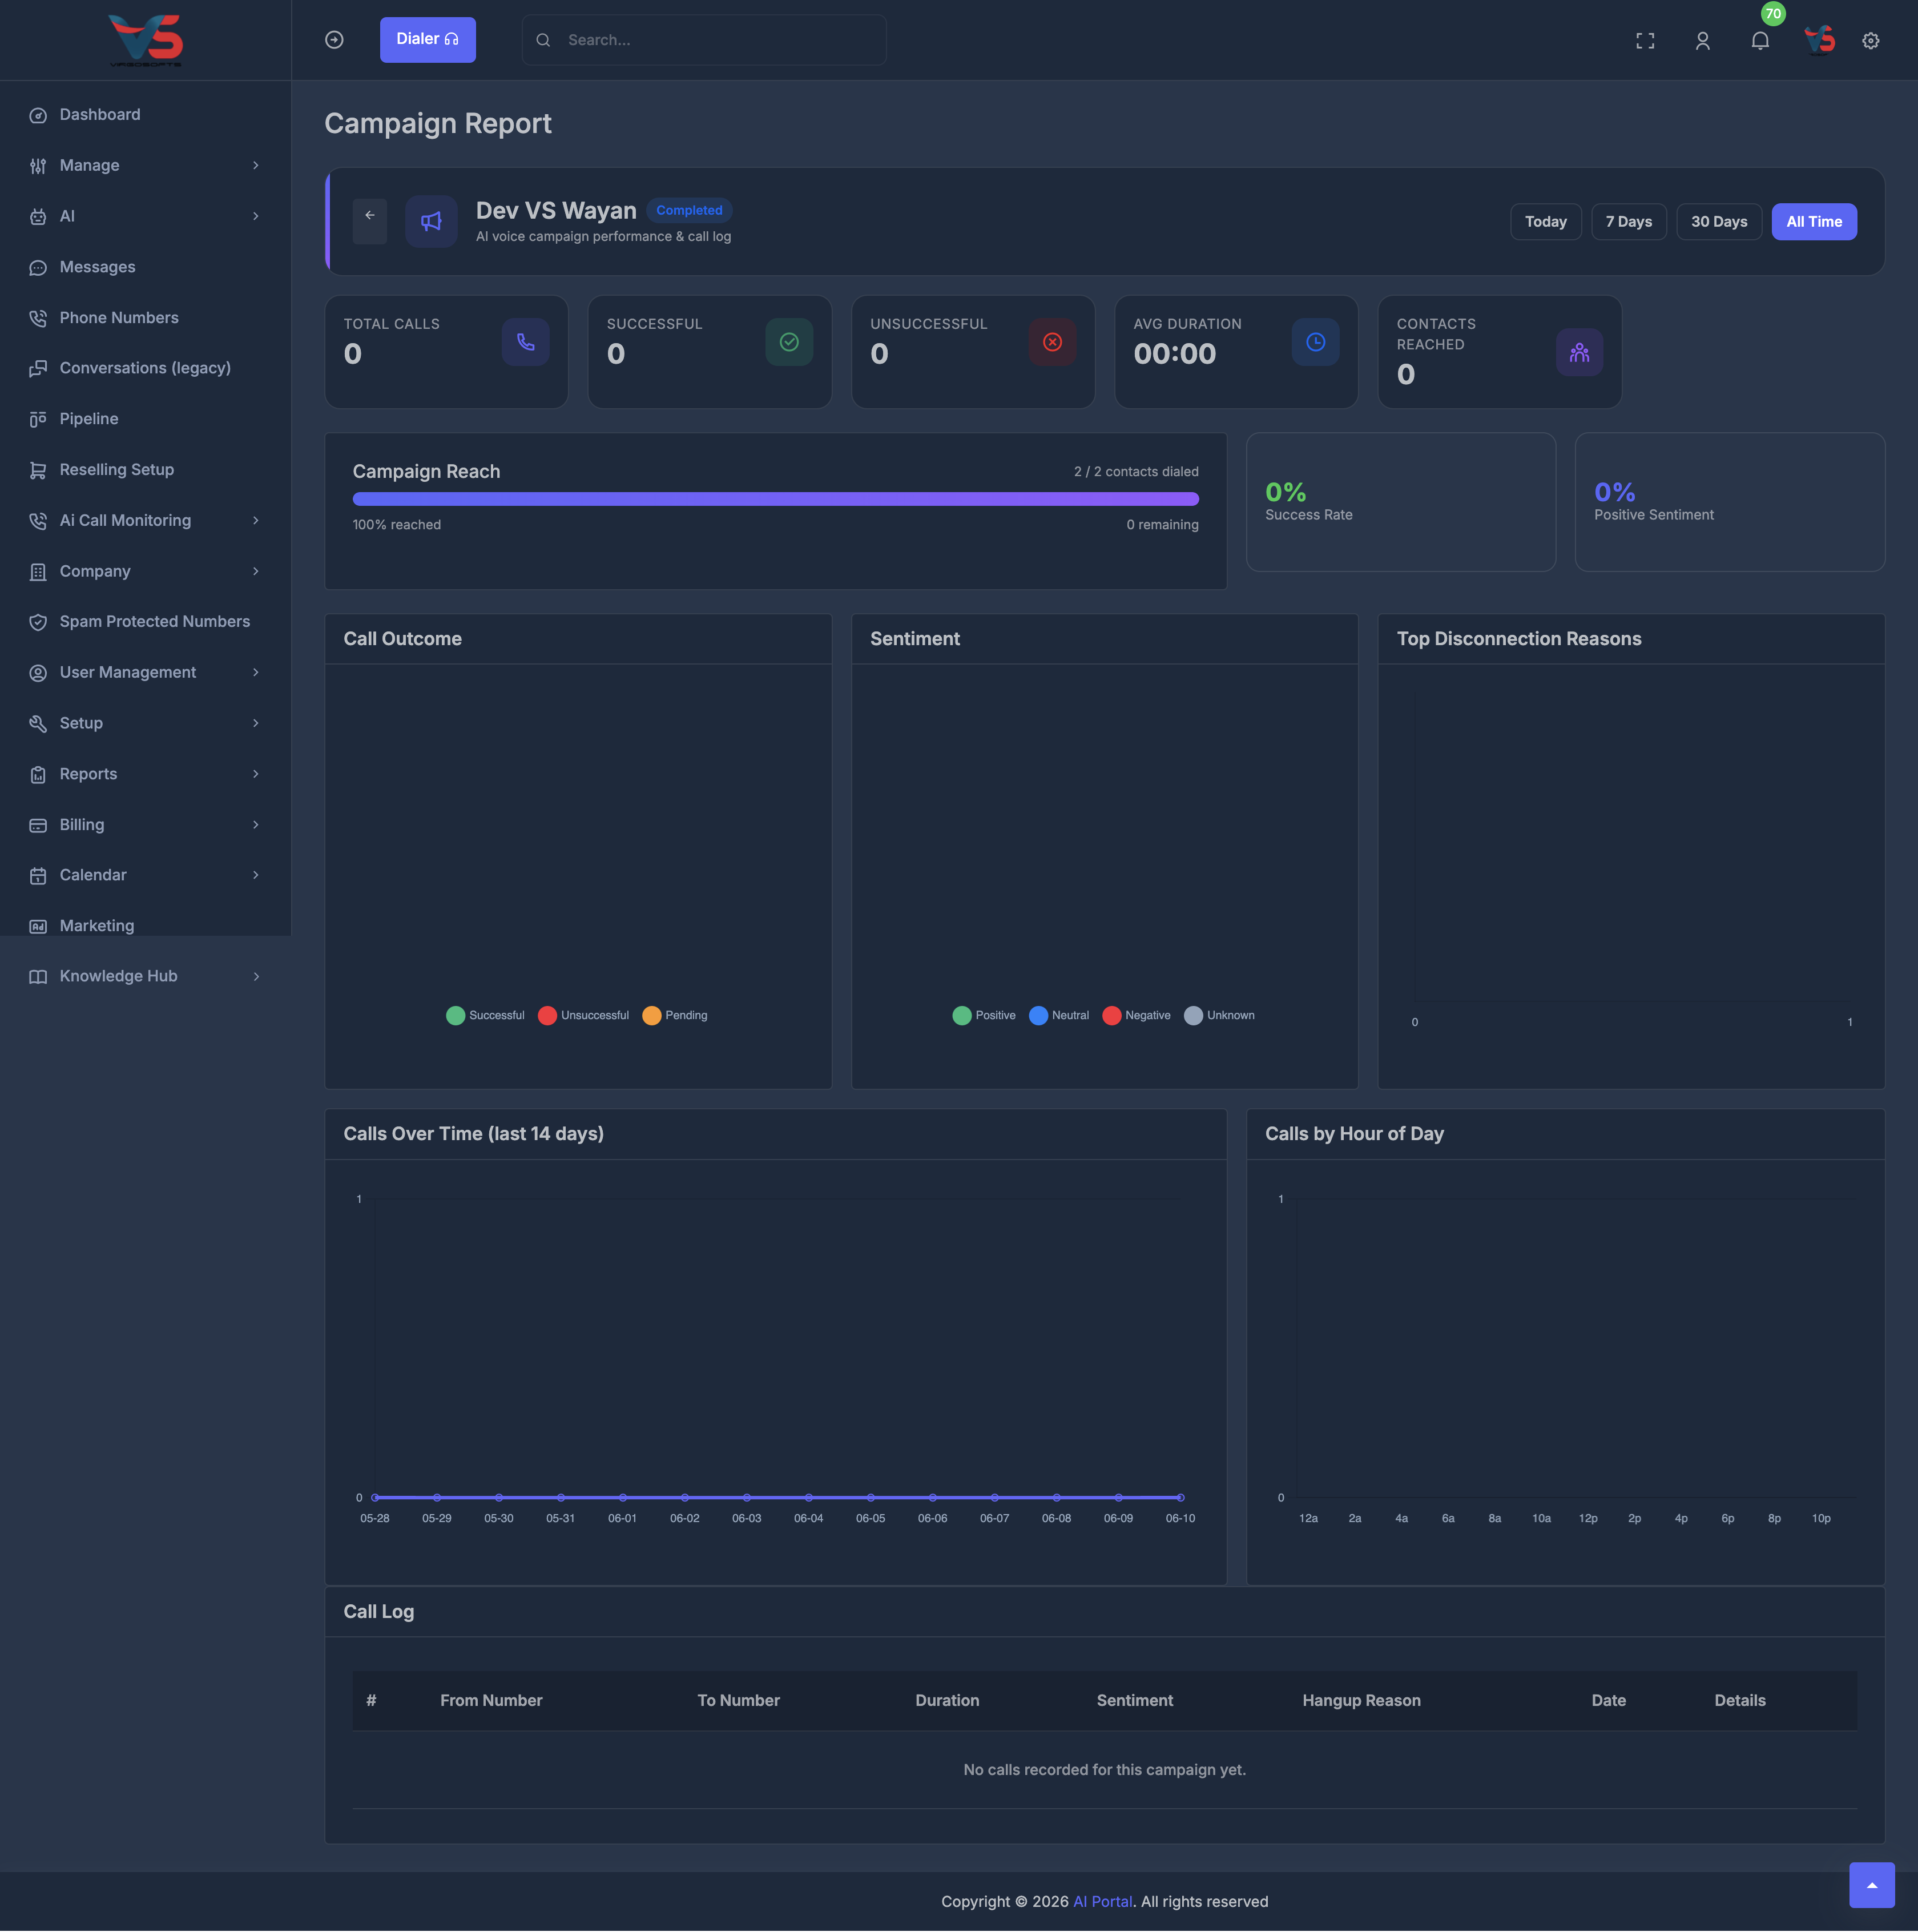Click the Dashboard gauge icon
Viewport: 1918px width, 1932px height.
point(38,115)
